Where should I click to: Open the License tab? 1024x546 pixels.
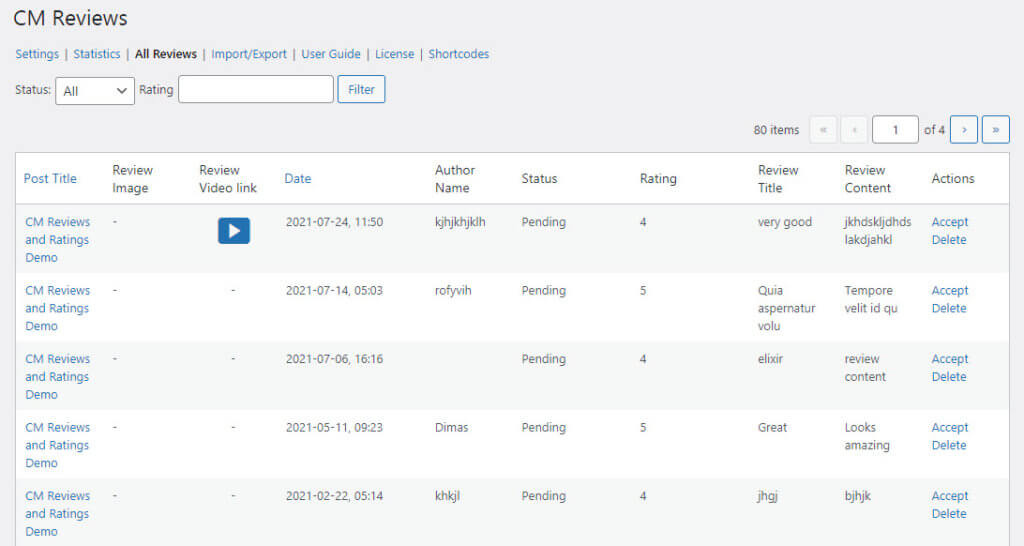point(394,54)
